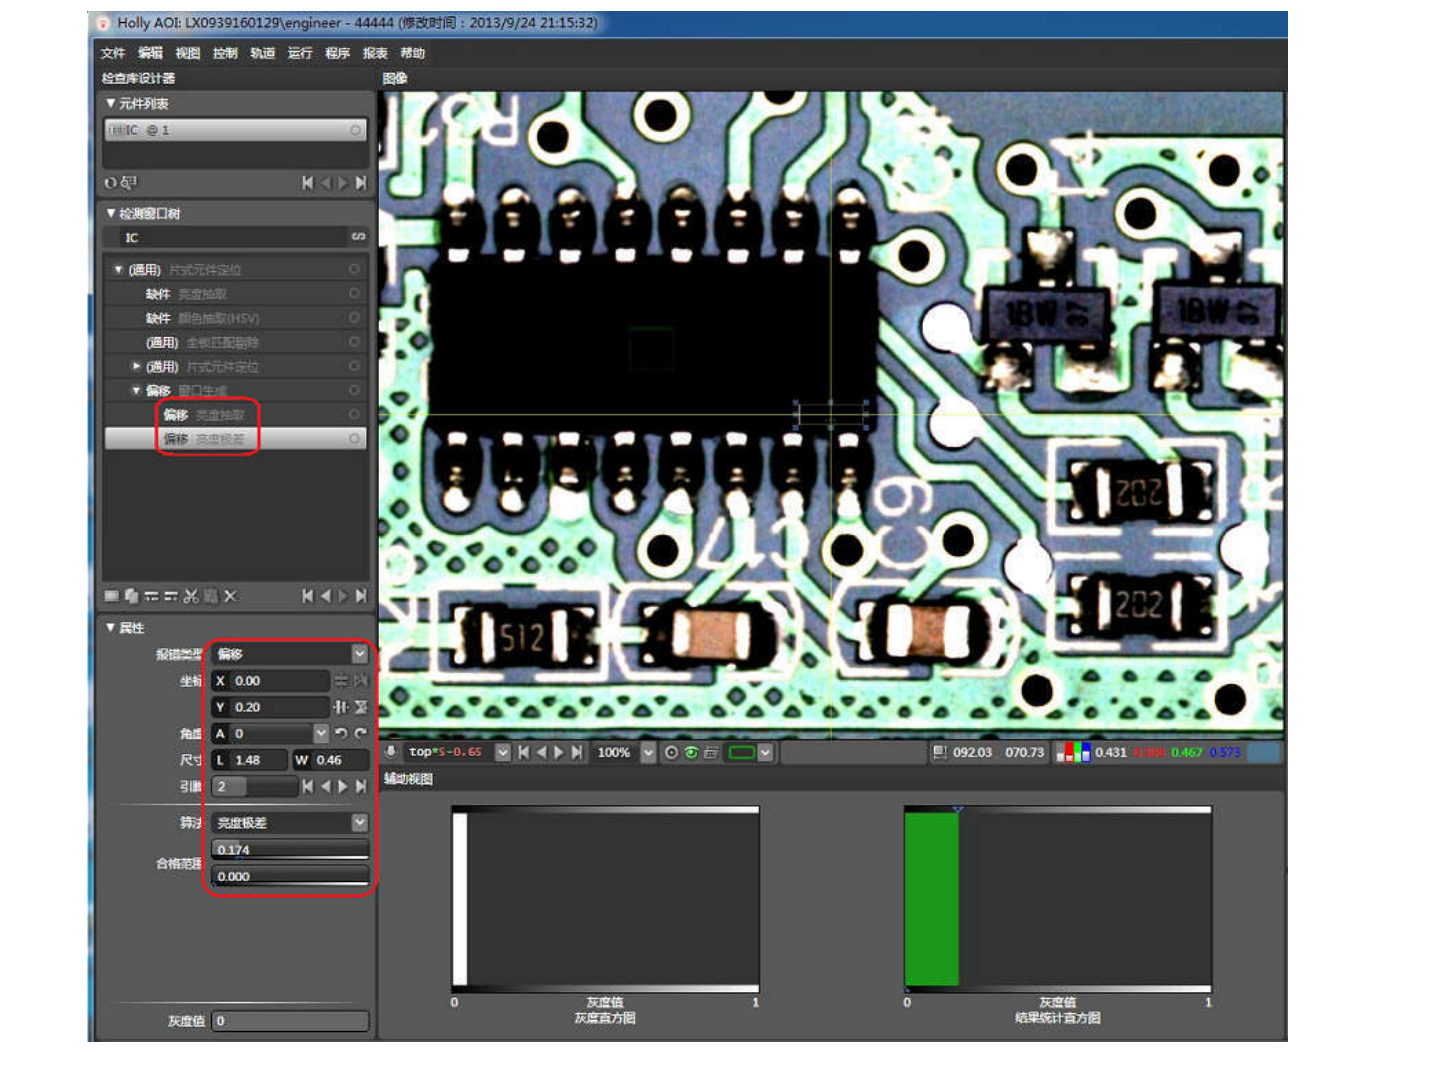
Task: Click the refresh icon under the component list
Action: [x=110, y=183]
